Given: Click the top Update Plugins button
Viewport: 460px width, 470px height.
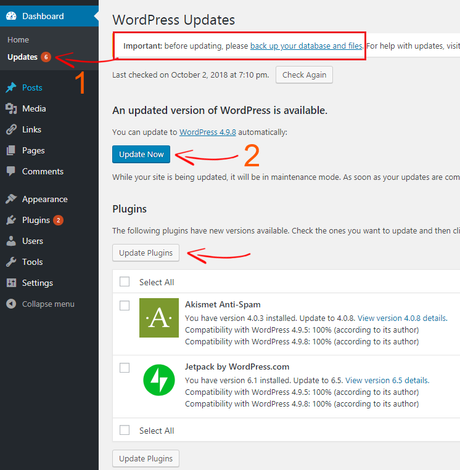Looking at the screenshot, I should click(x=146, y=253).
